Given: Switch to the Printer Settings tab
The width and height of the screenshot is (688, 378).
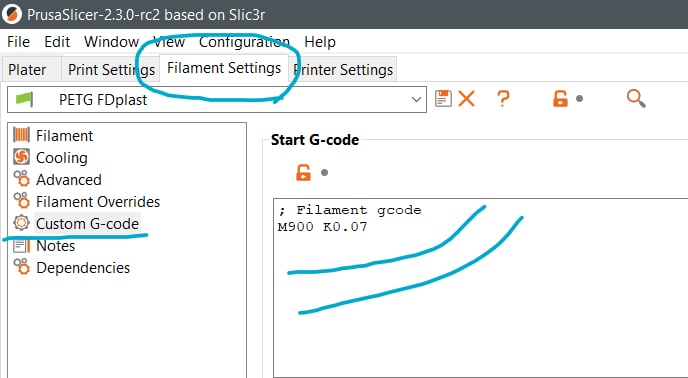Looking at the screenshot, I should click(343, 69).
